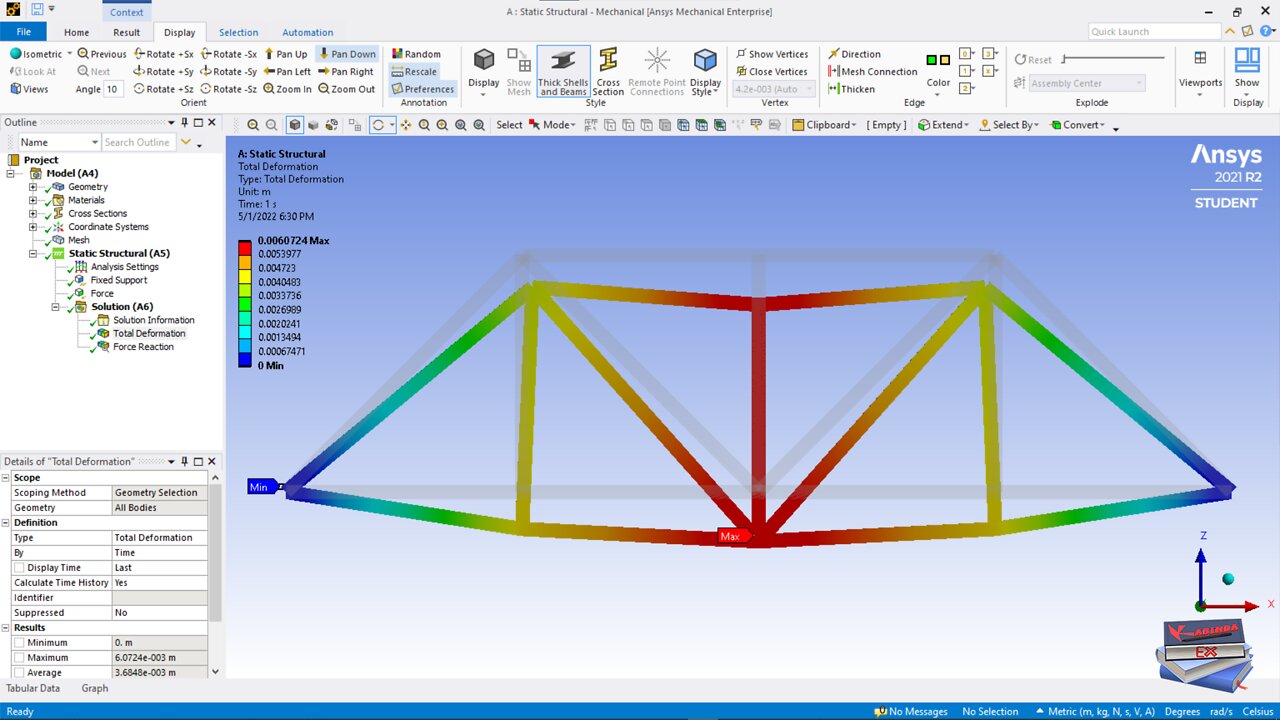Toggle Thick Shells and Beams display
This screenshot has width=1280, height=720.
click(563, 71)
